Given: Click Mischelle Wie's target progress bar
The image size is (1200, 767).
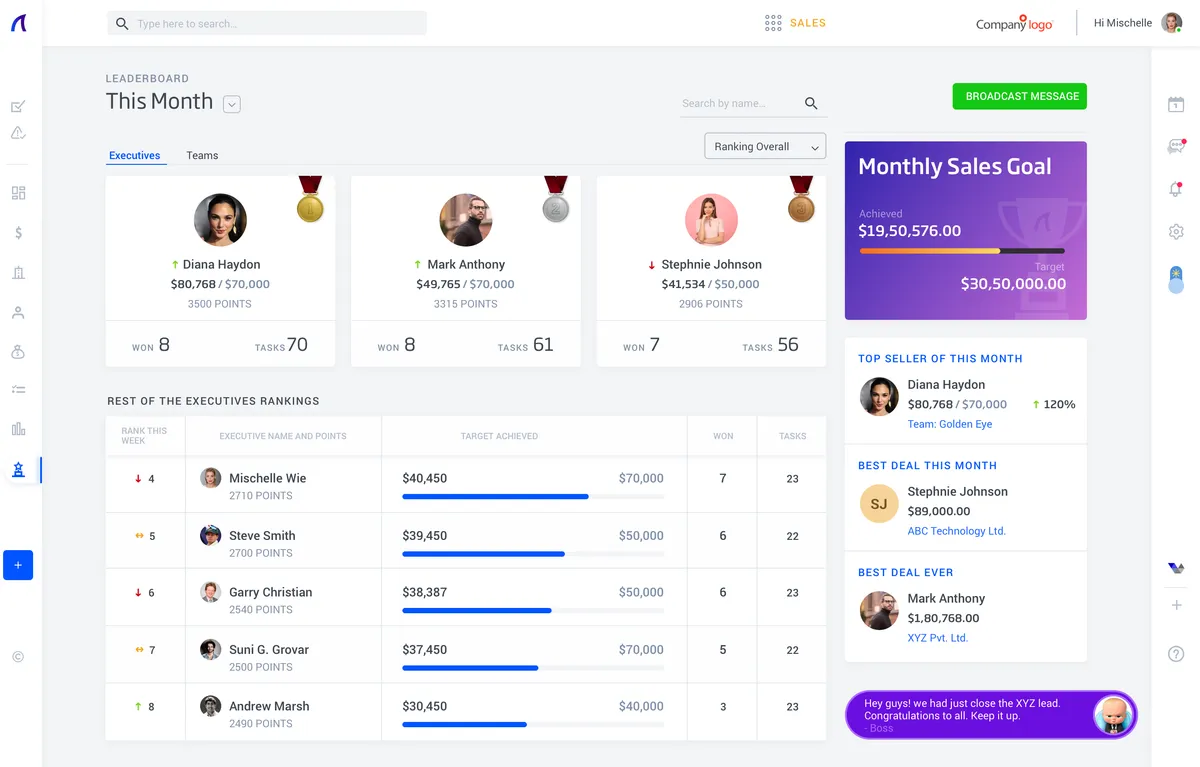Looking at the screenshot, I should point(533,496).
